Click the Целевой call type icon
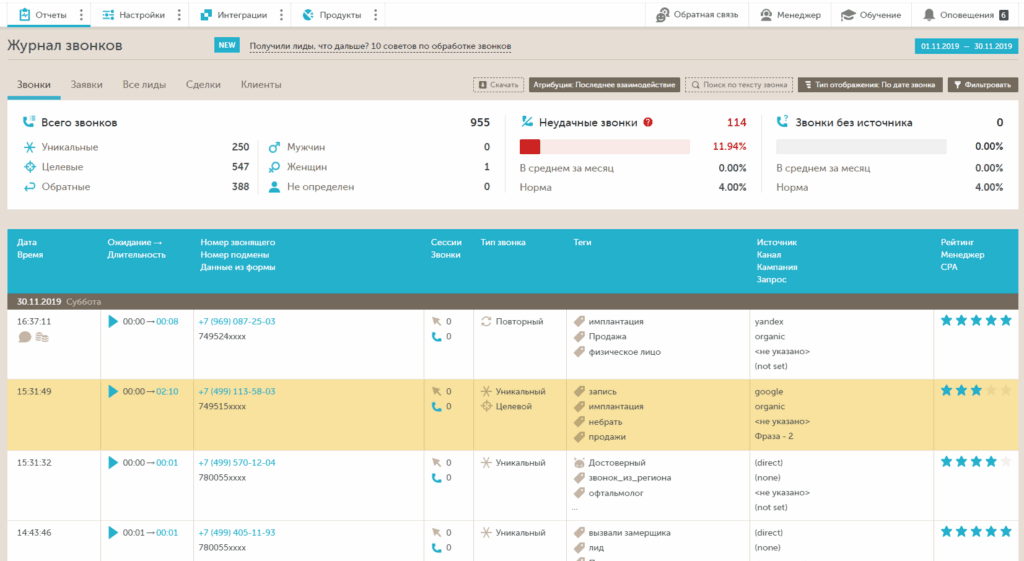 [486, 406]
